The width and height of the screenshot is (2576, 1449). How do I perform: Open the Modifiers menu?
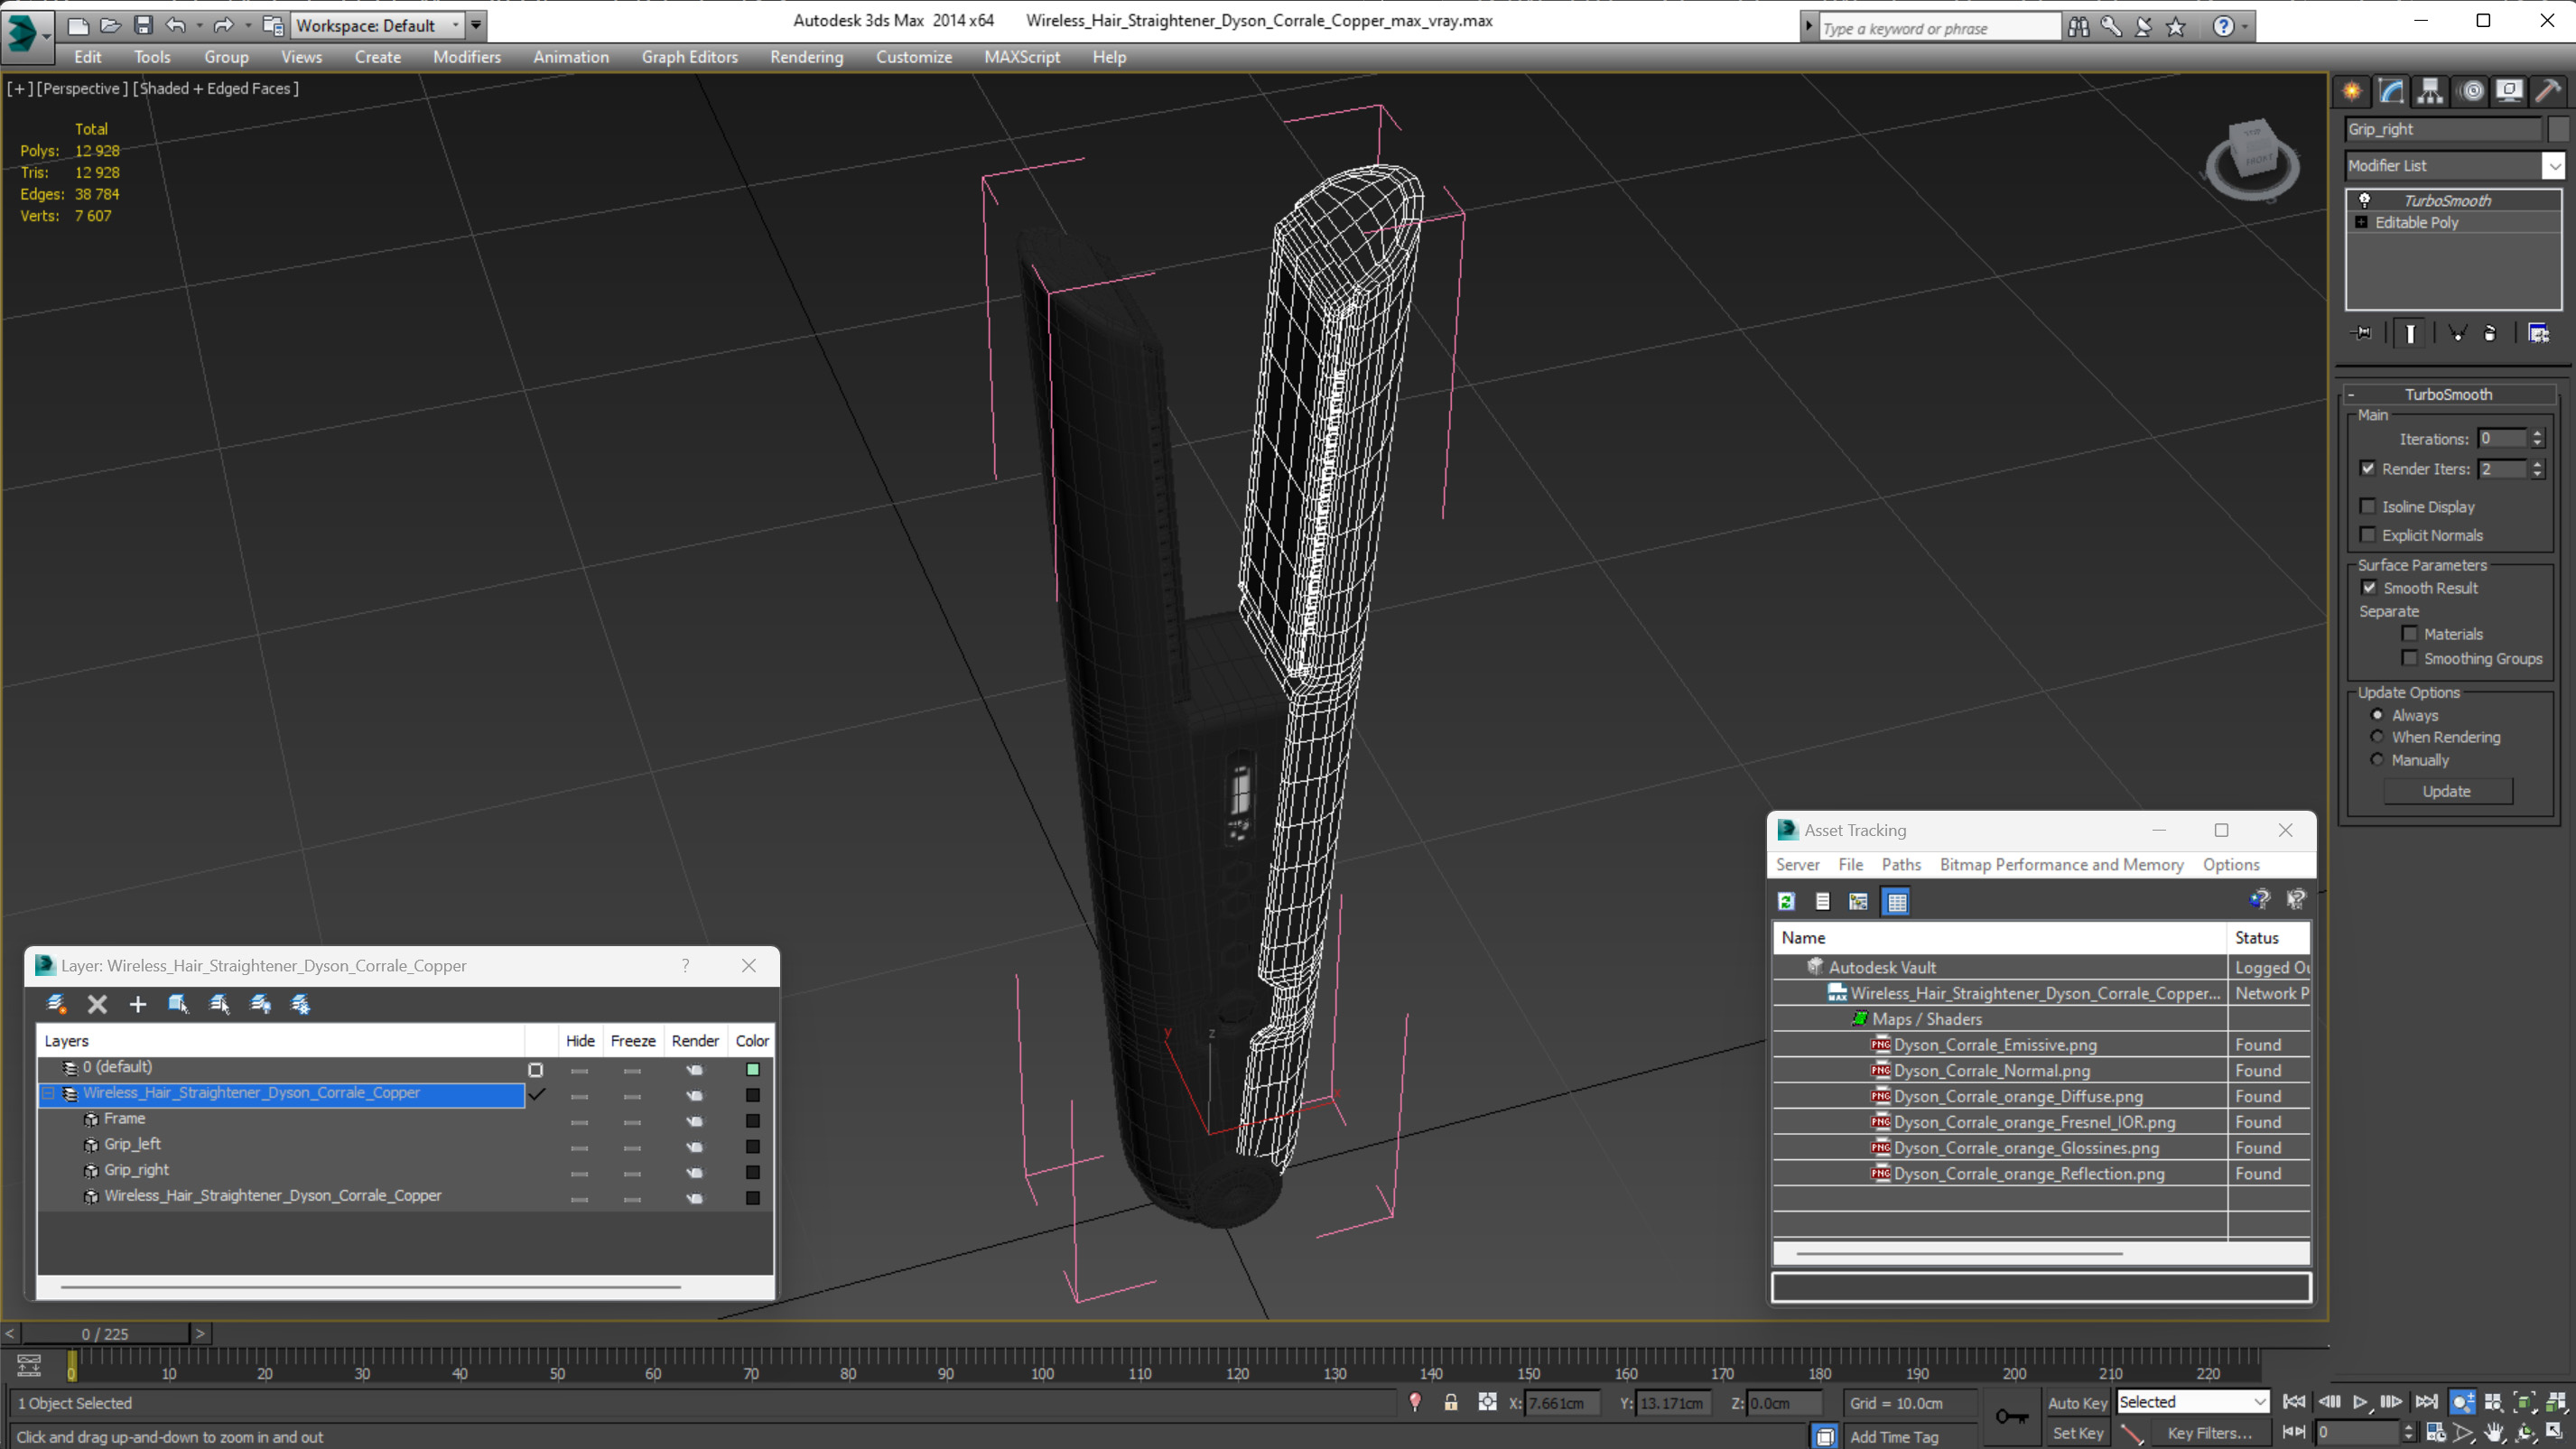[466, 57]
